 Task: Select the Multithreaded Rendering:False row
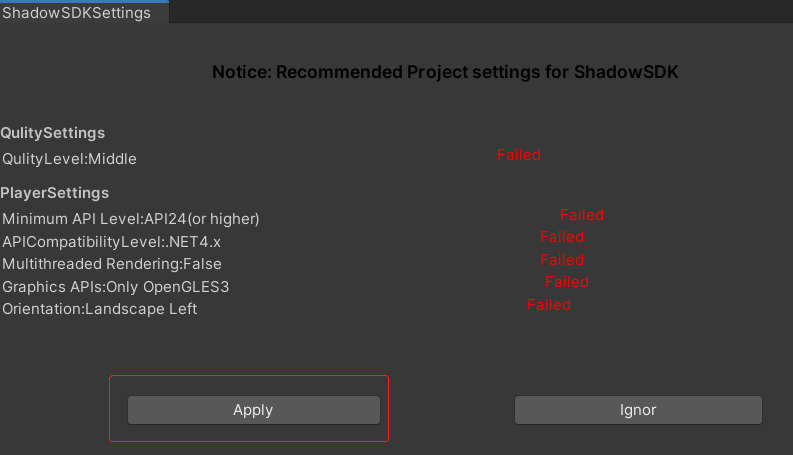pyautogui.click(x=112, y=264)
